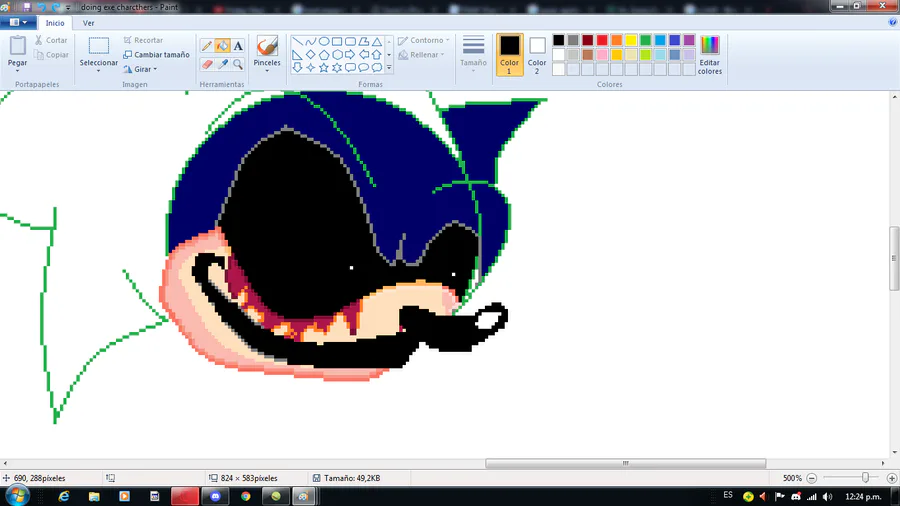Pick the oval callout shape
The height and width of the screenshot is (506, 900).
tap(363, 68)
